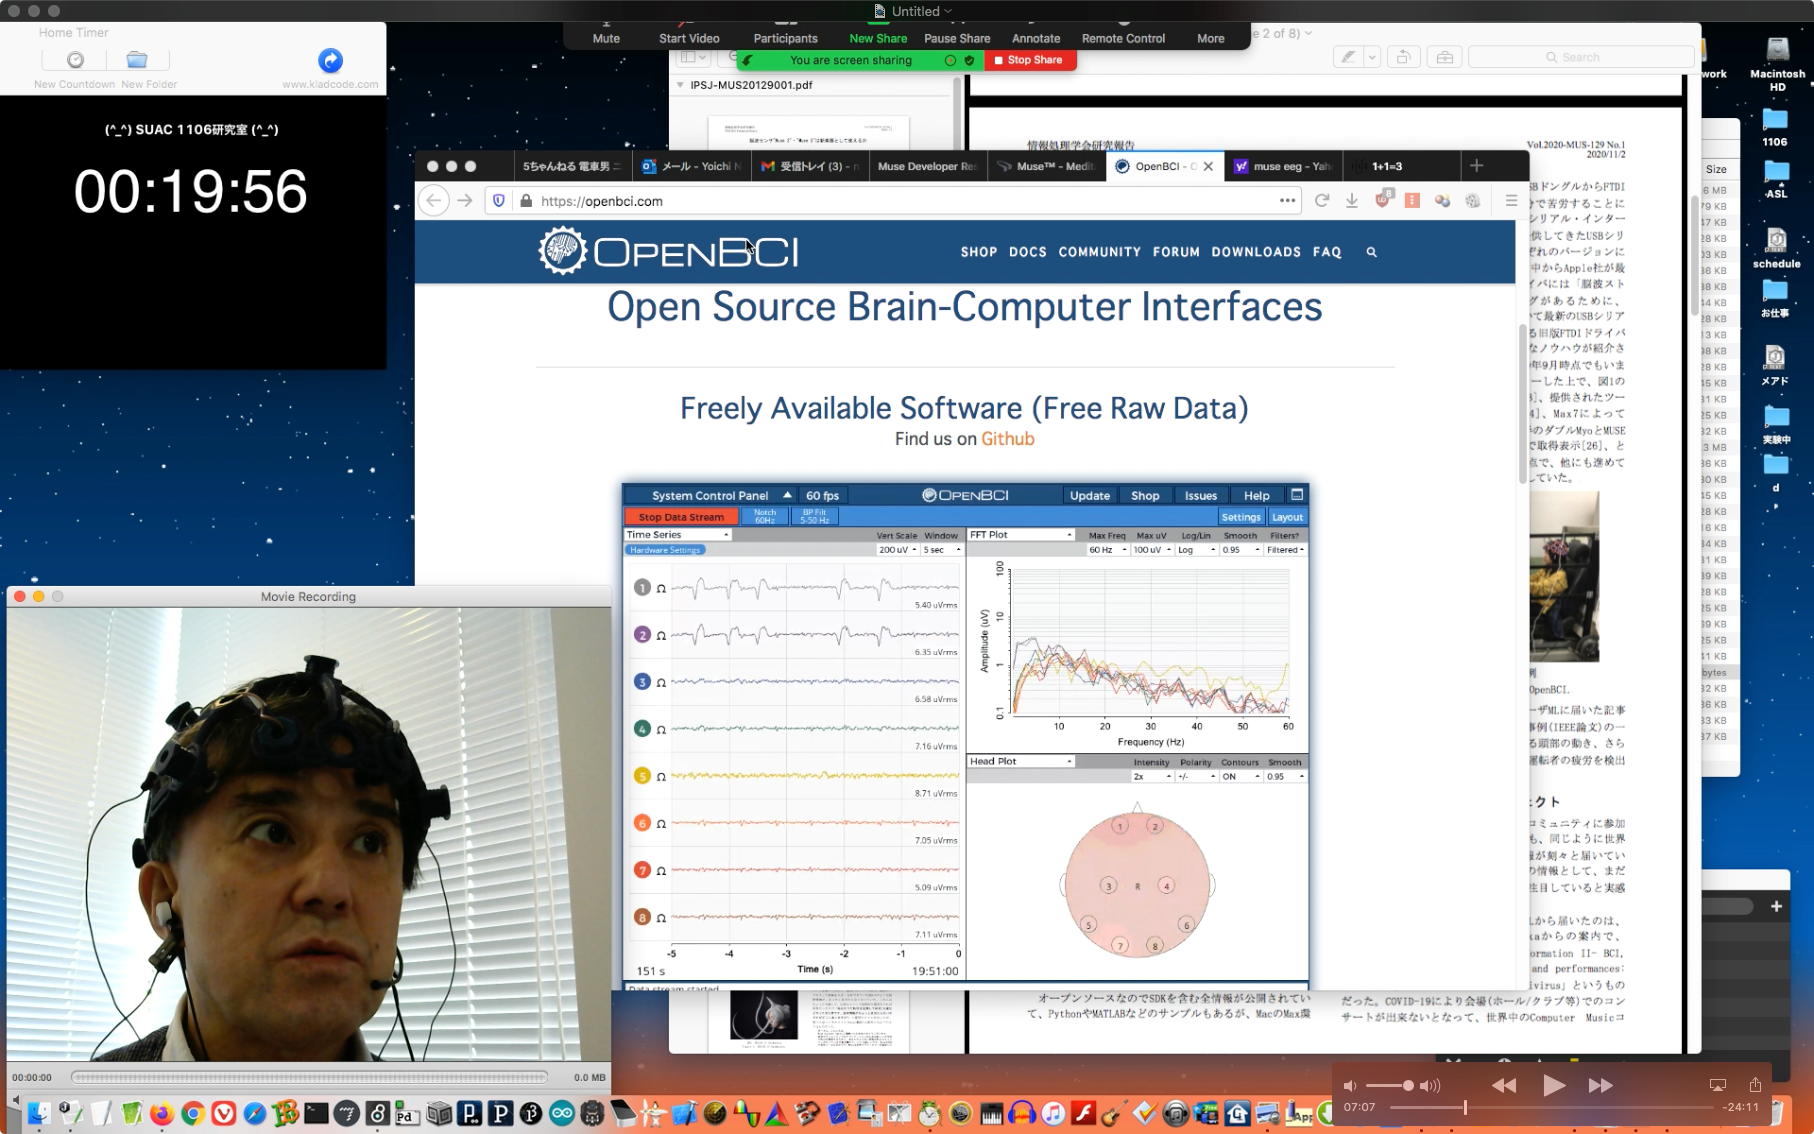Image resolution: width=1814 pixels, height=1134 pixels.
Task: Launch Chrome from the Dock
Action: coord(193,1113)
